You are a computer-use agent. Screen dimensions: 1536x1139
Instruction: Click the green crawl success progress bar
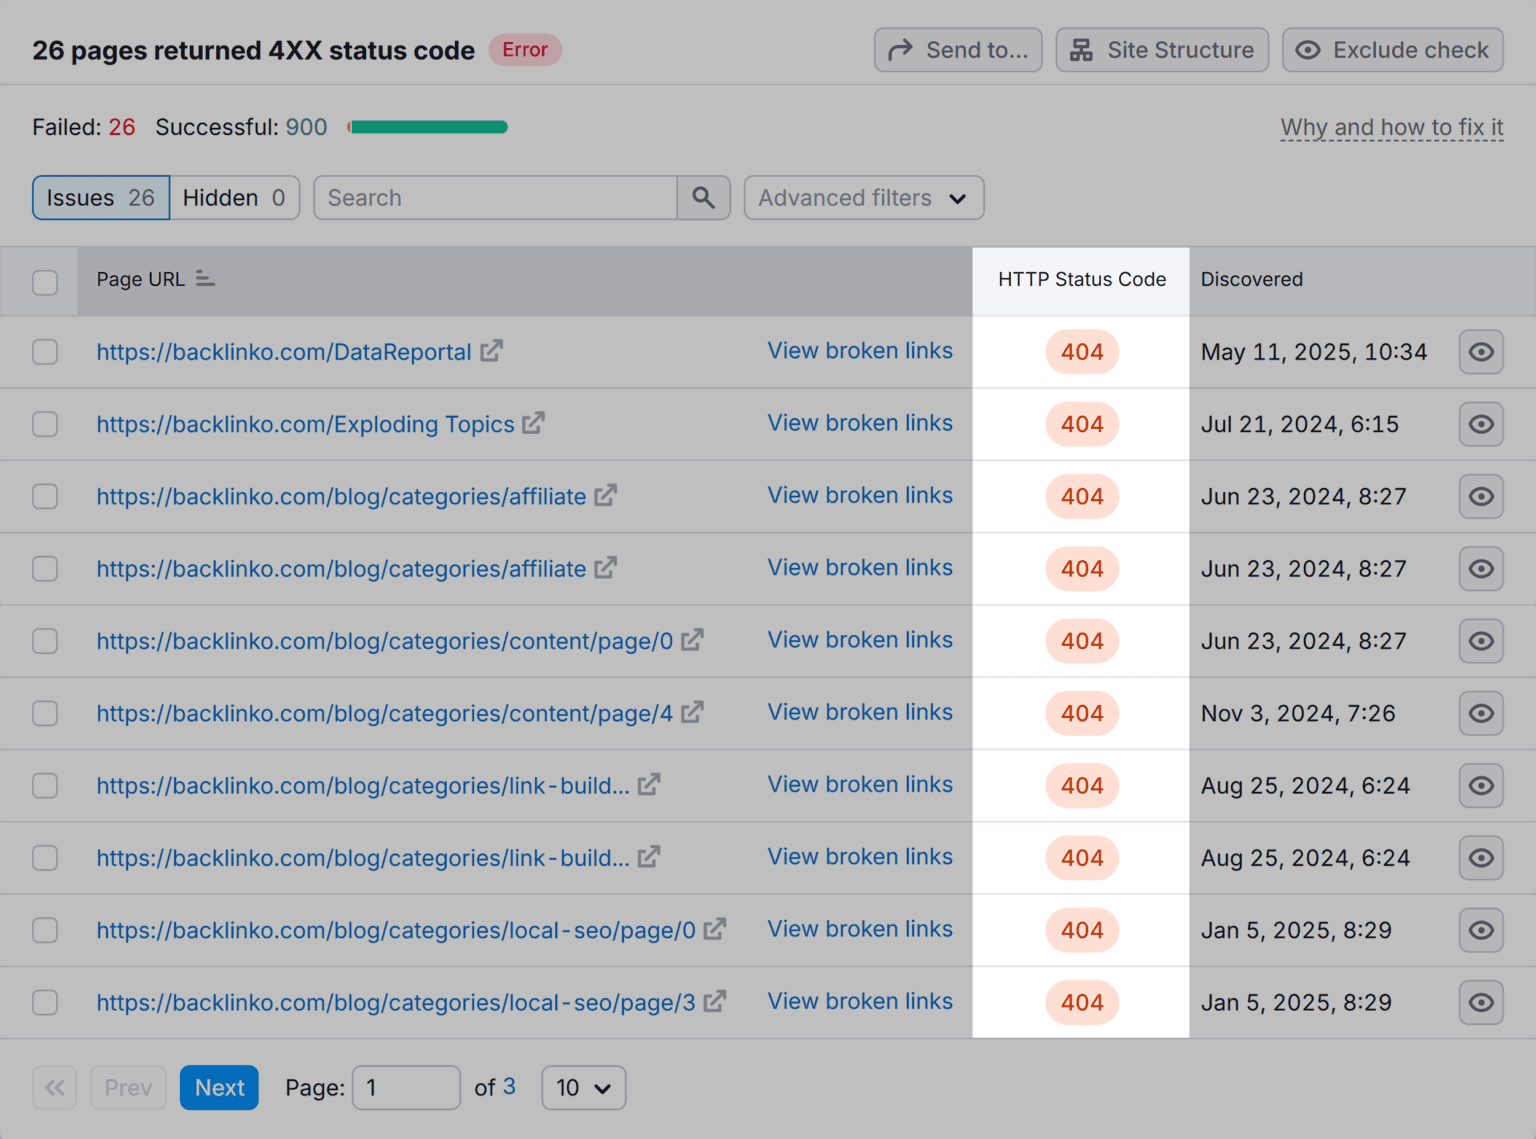point(428,127)
